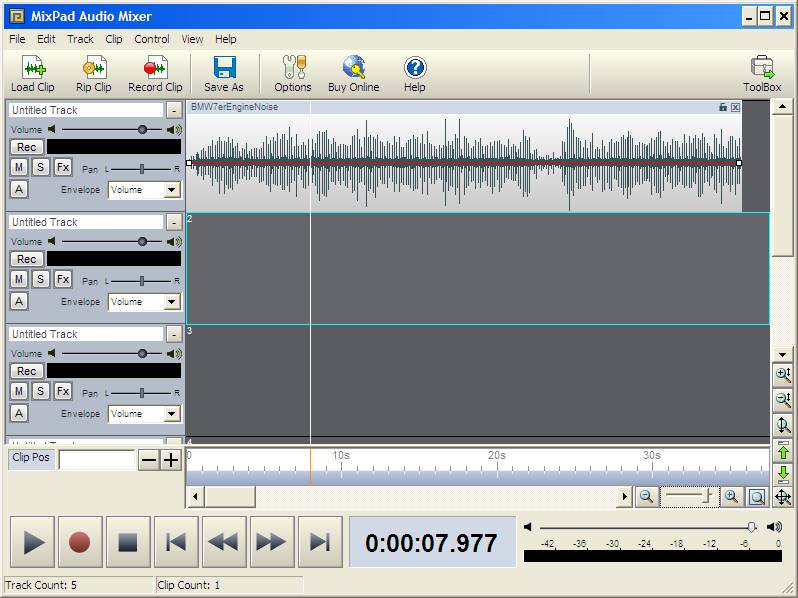Click the Clip Pos input field

point(96,460)
